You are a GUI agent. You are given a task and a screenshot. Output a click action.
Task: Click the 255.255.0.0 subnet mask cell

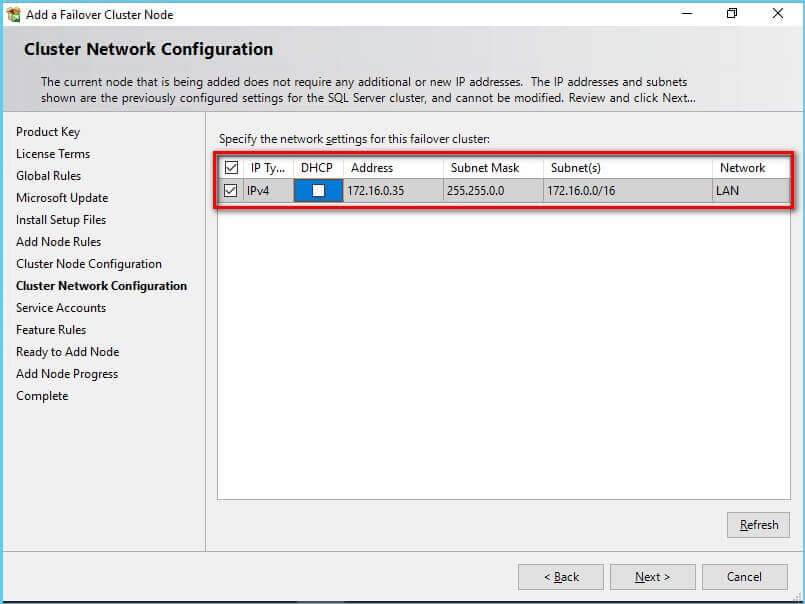click(492, 191)
